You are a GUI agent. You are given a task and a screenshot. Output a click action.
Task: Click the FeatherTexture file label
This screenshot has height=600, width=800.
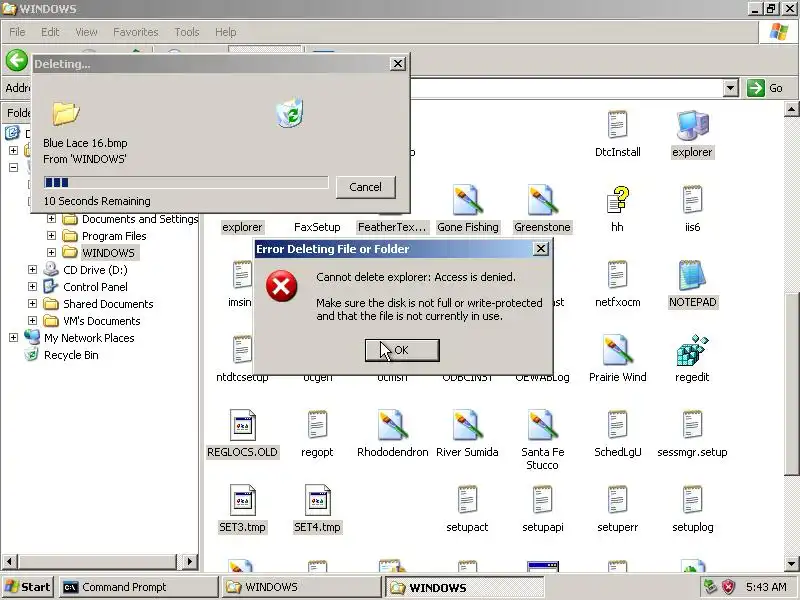pos(392,227)
